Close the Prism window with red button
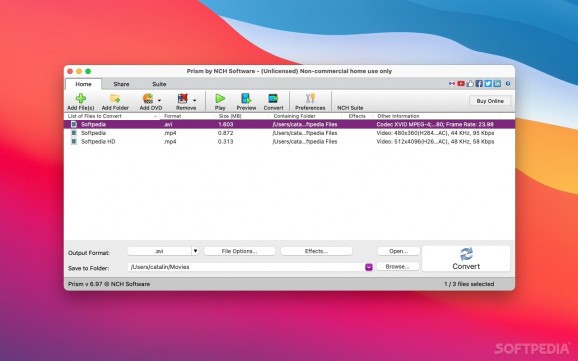578x361 pixels. point(70,71)
